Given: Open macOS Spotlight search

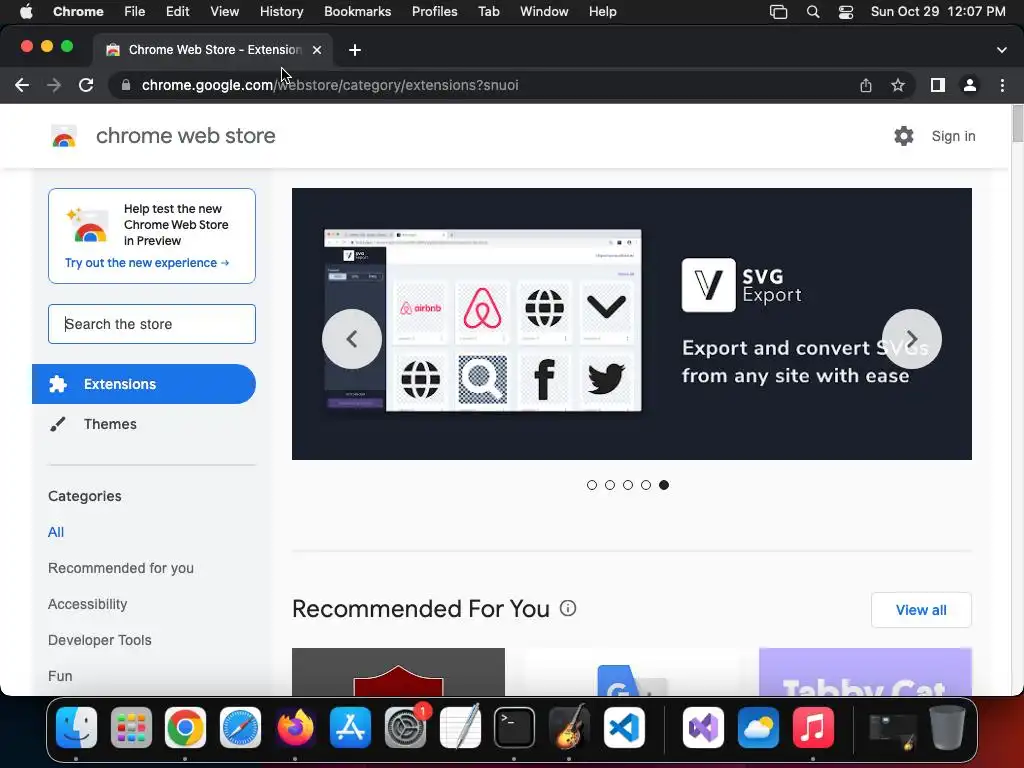Looking at the screenshot, I should click(x=813, y=12).
